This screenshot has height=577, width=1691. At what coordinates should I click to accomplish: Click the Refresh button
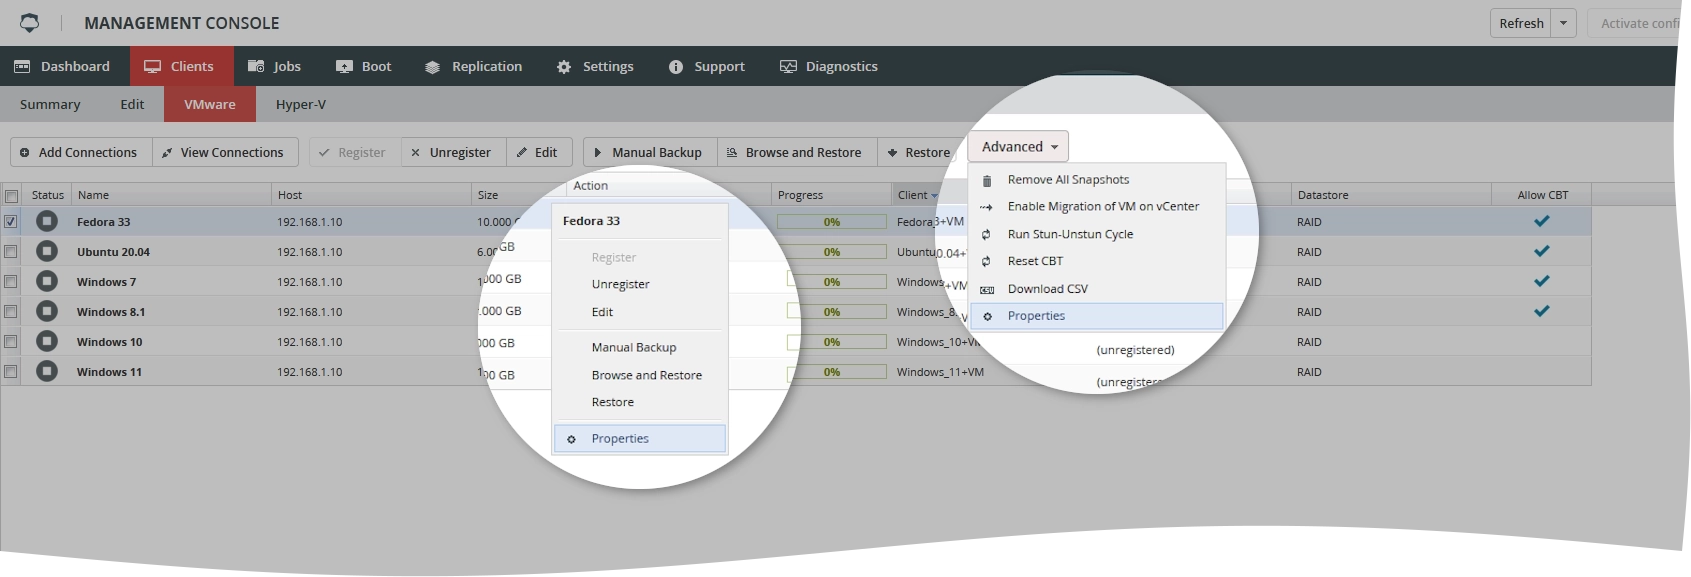[1521, 23]
